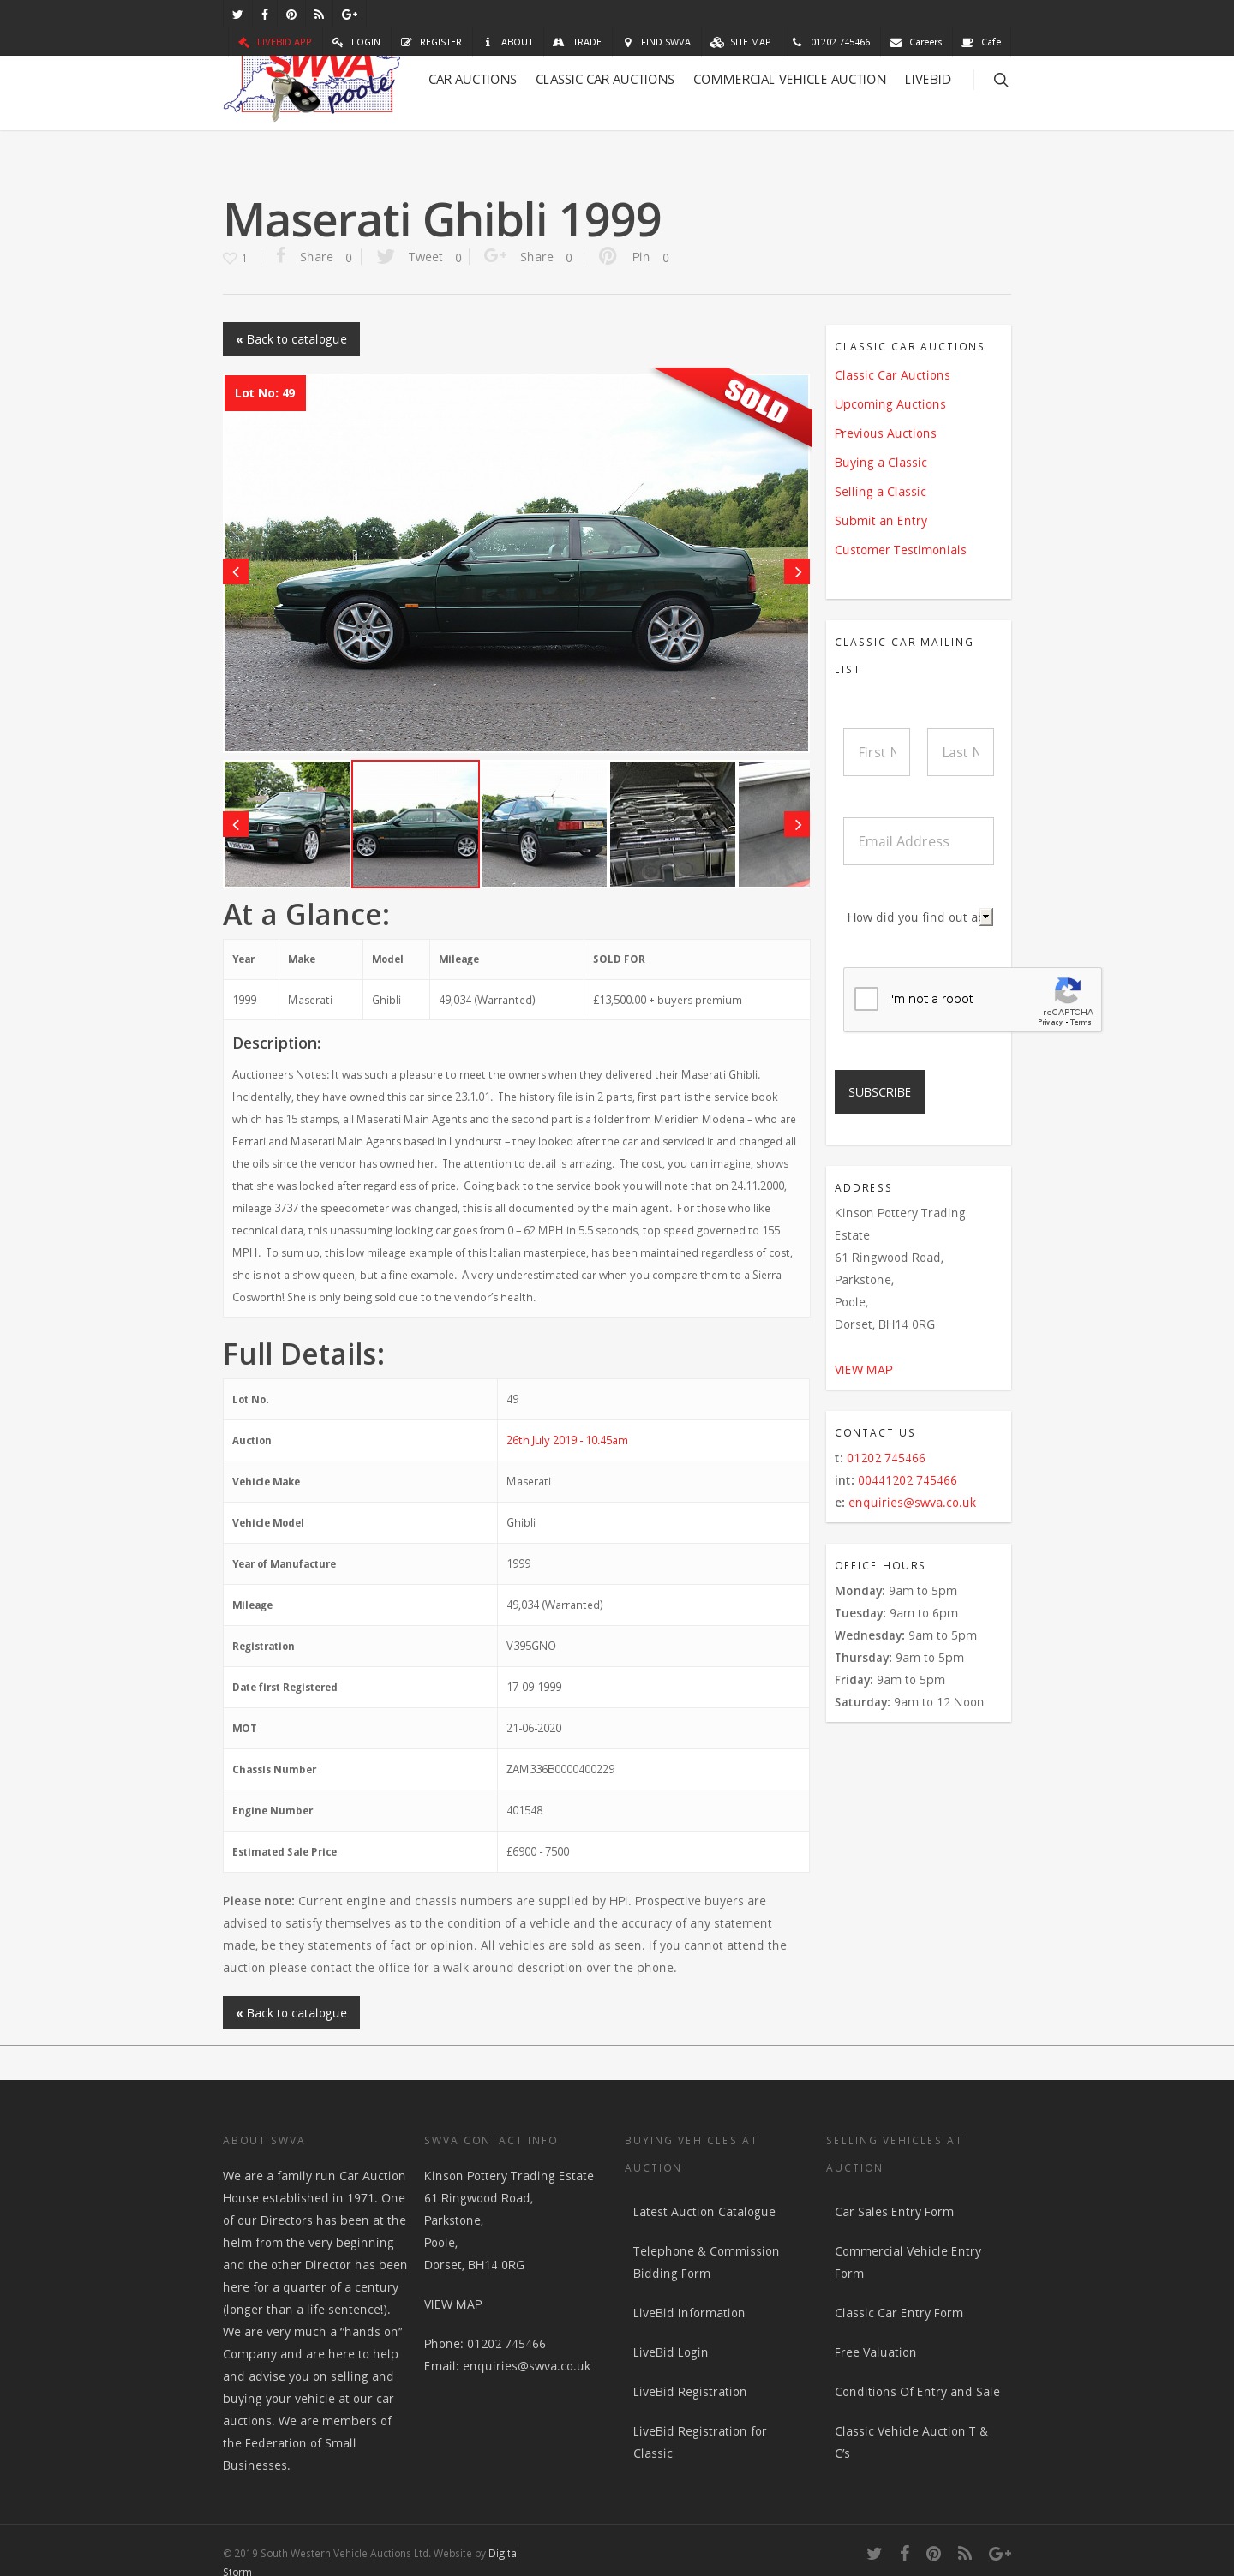Viewport: 1234px width, 2576px height.
Task: Select rear-view car thumbnail
Action: coord(544,824)
